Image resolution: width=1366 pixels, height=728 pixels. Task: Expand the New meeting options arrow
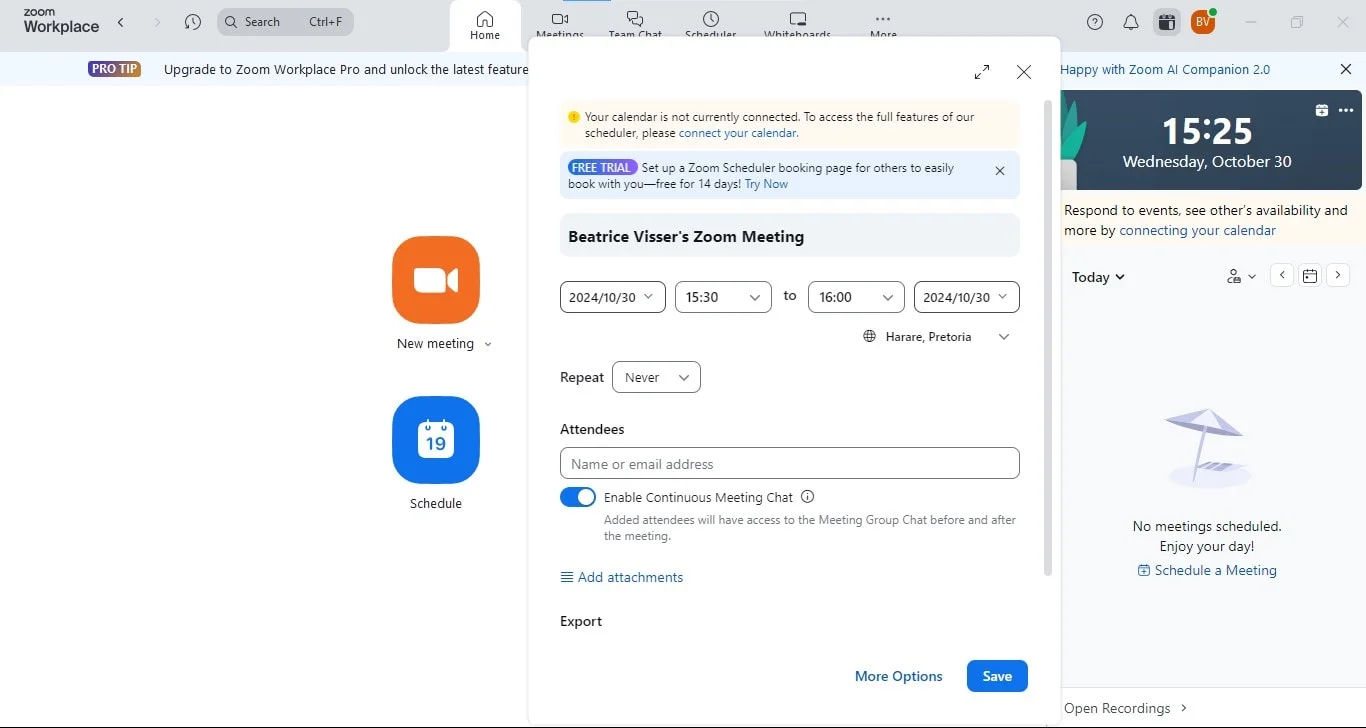coord(488,344)
